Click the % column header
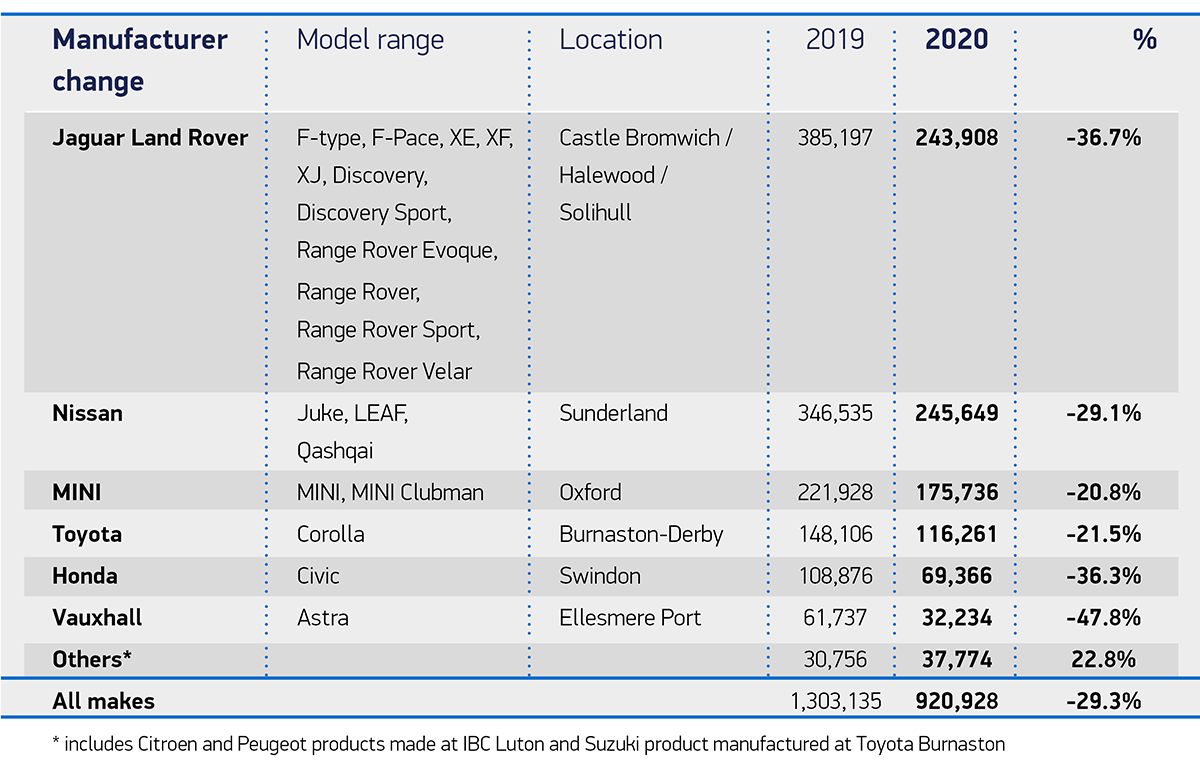 [1144, 40]
